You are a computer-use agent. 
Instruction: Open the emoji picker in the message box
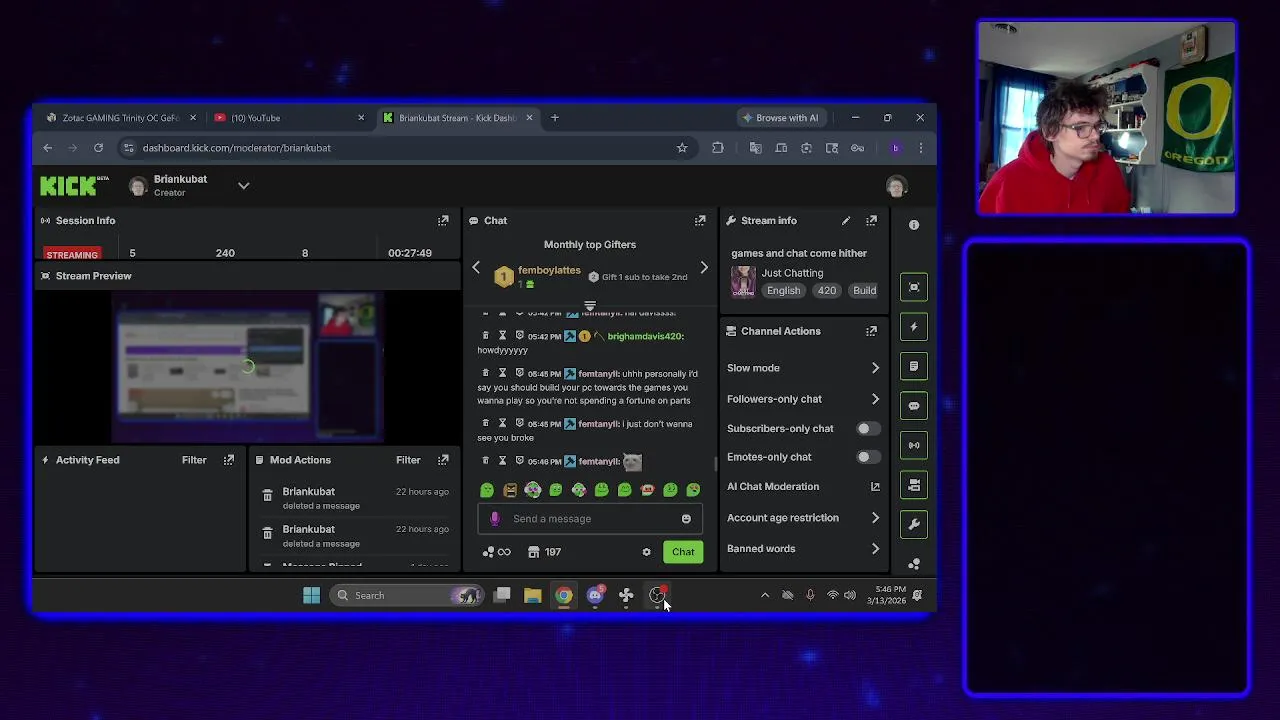coord(686,519)
